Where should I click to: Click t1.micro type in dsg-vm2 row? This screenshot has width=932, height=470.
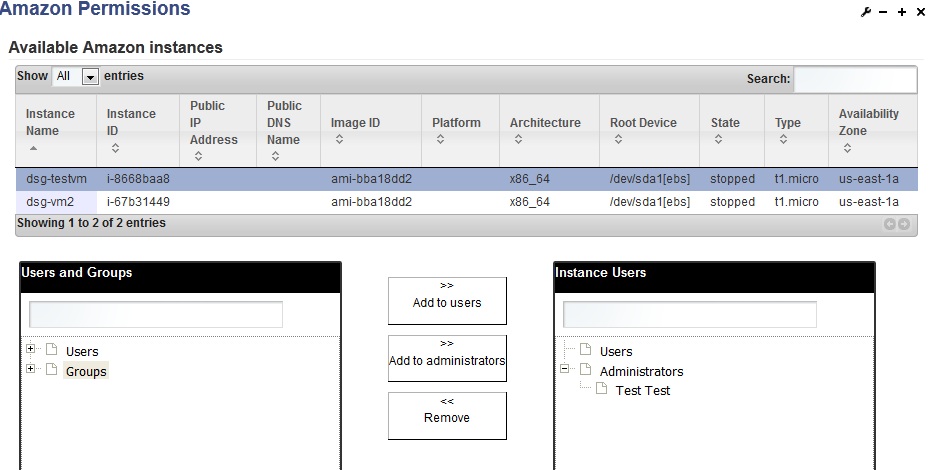pyautogui.click(x=796, y=202)
